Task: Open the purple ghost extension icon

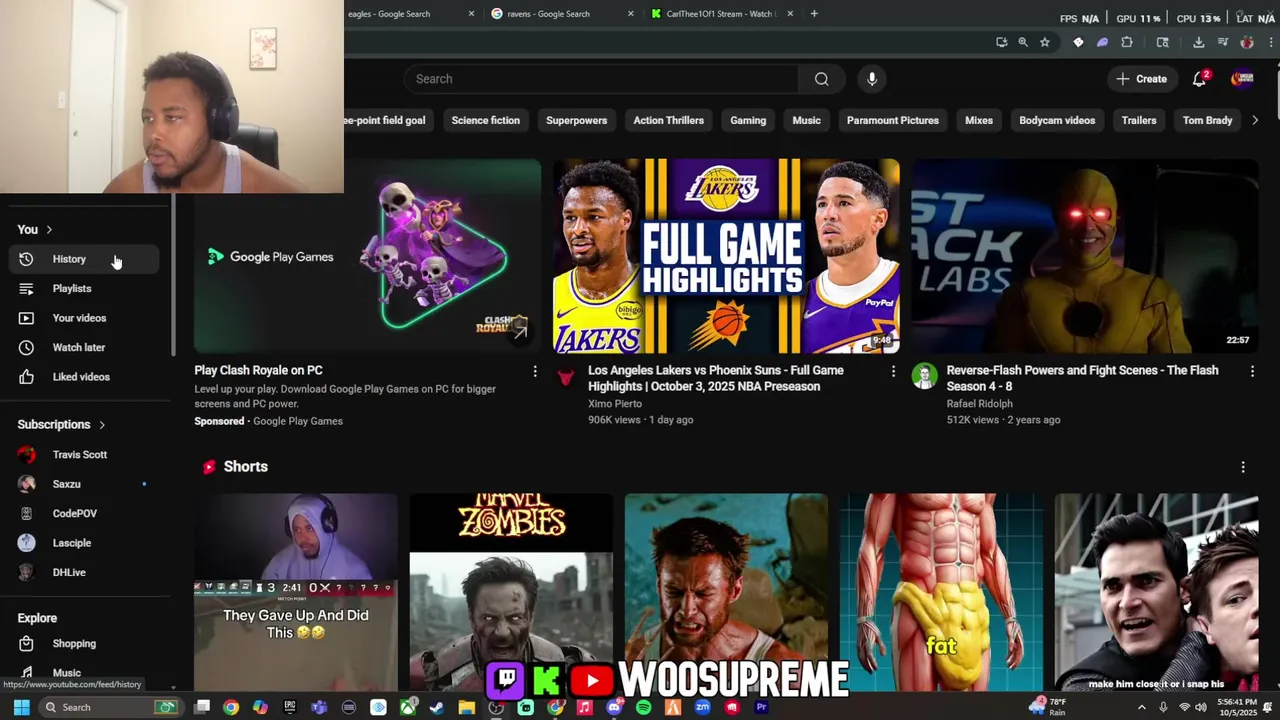Action: [x=1102, y=42]
